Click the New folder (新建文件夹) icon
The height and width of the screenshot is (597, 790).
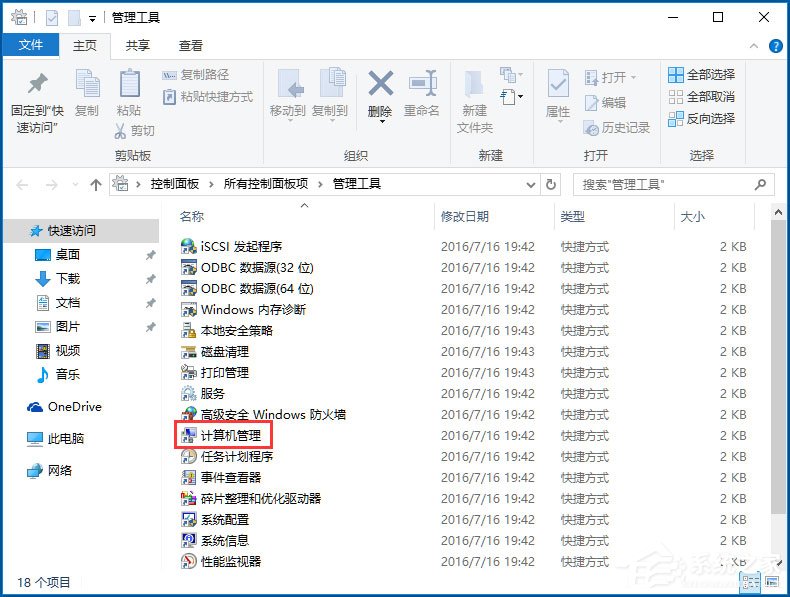pos(474,83)
